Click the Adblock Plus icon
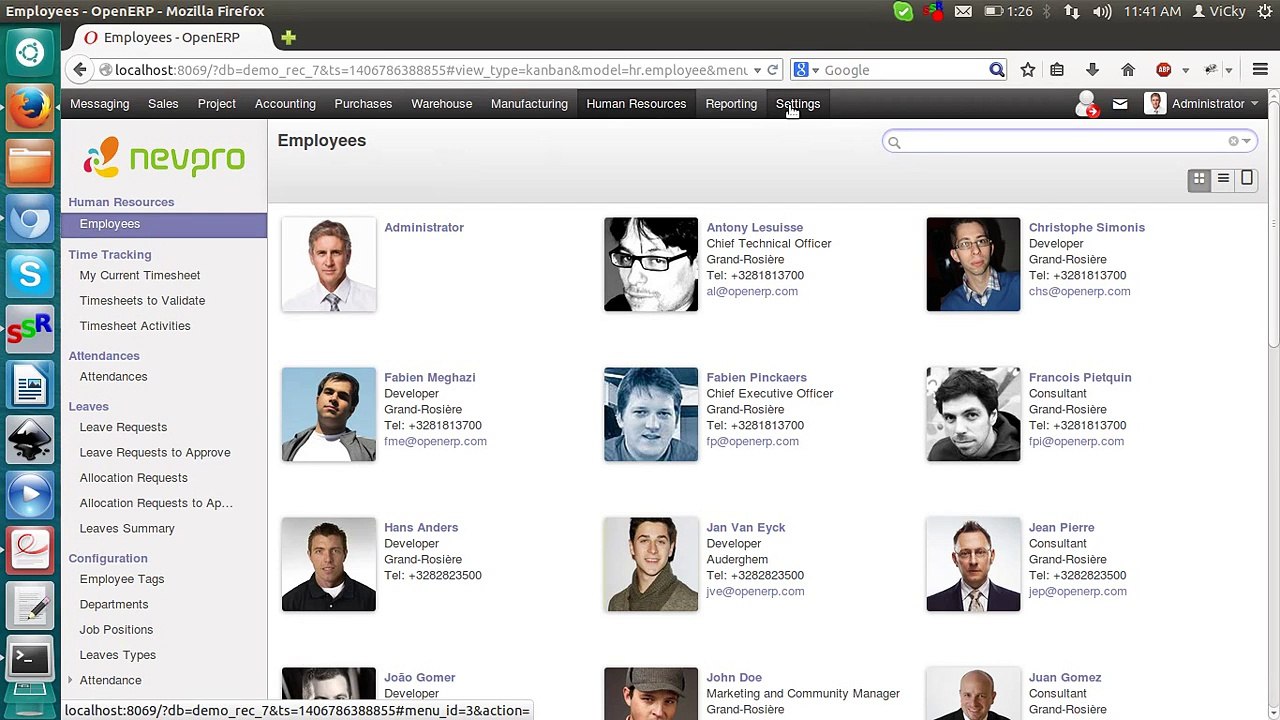This screenshot has height=720, width=1280. pyautogui.click(x=1164, y=70)
